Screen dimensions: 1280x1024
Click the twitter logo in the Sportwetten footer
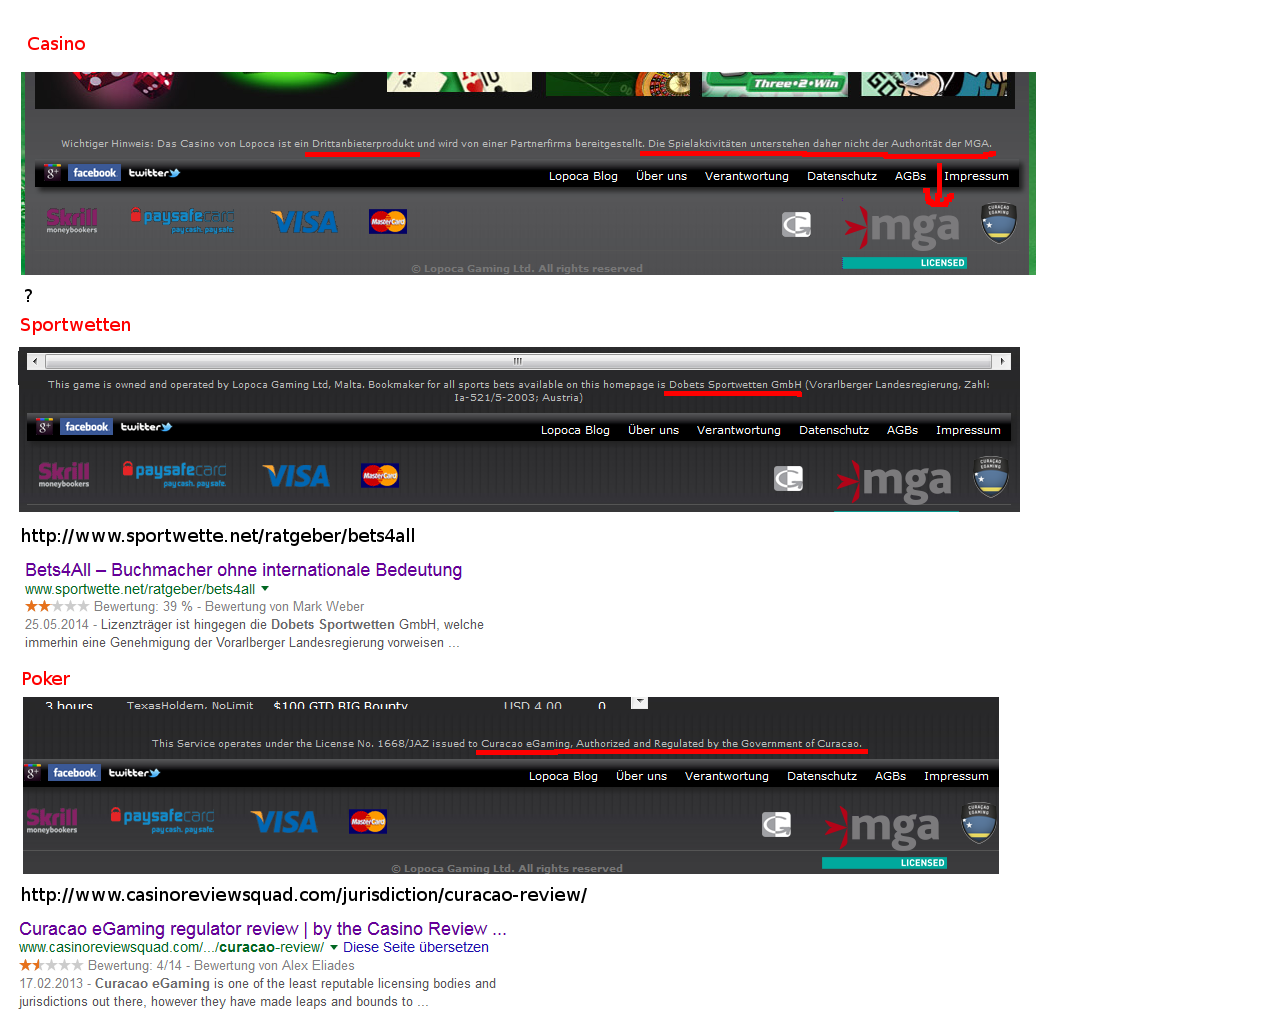tap(146, 427)
